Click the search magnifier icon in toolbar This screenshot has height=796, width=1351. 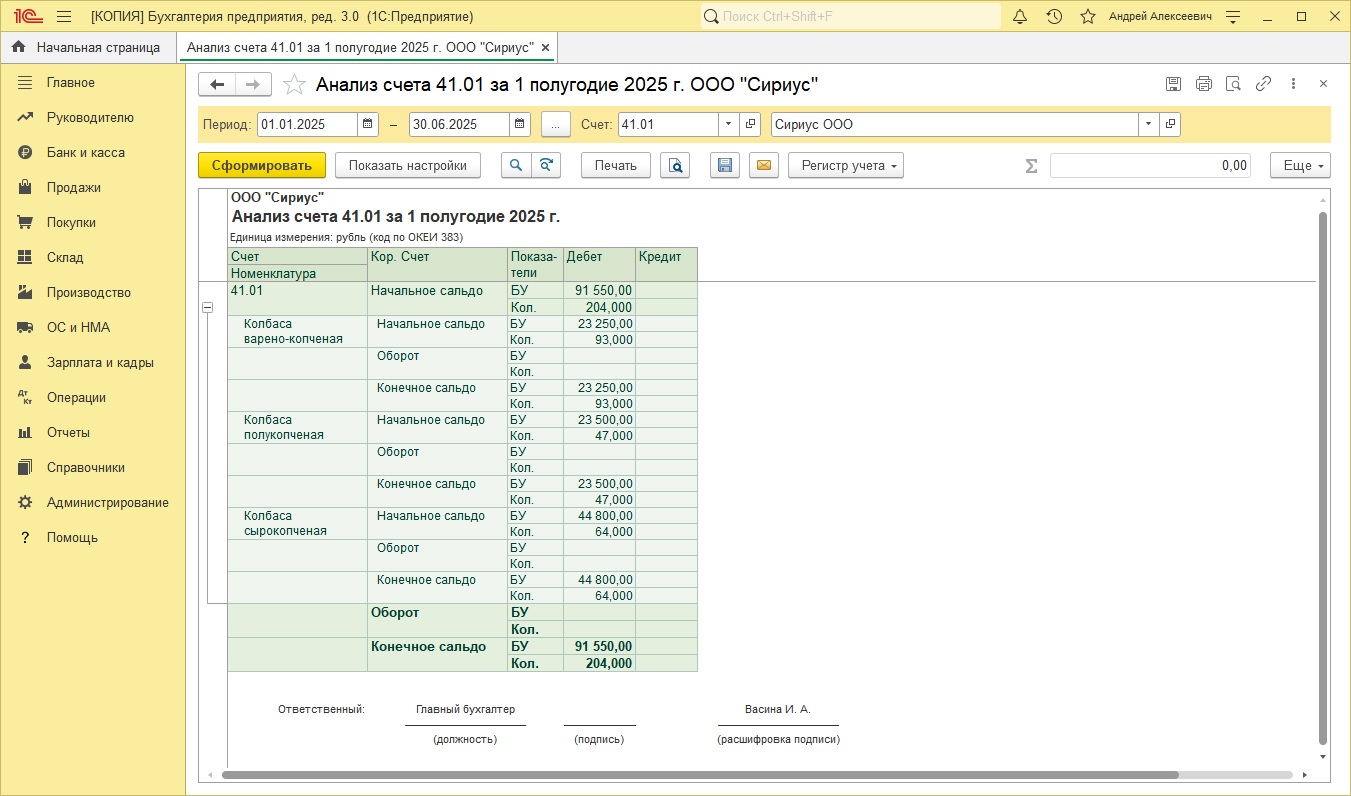pyautogui.click(x=516, y=166)
